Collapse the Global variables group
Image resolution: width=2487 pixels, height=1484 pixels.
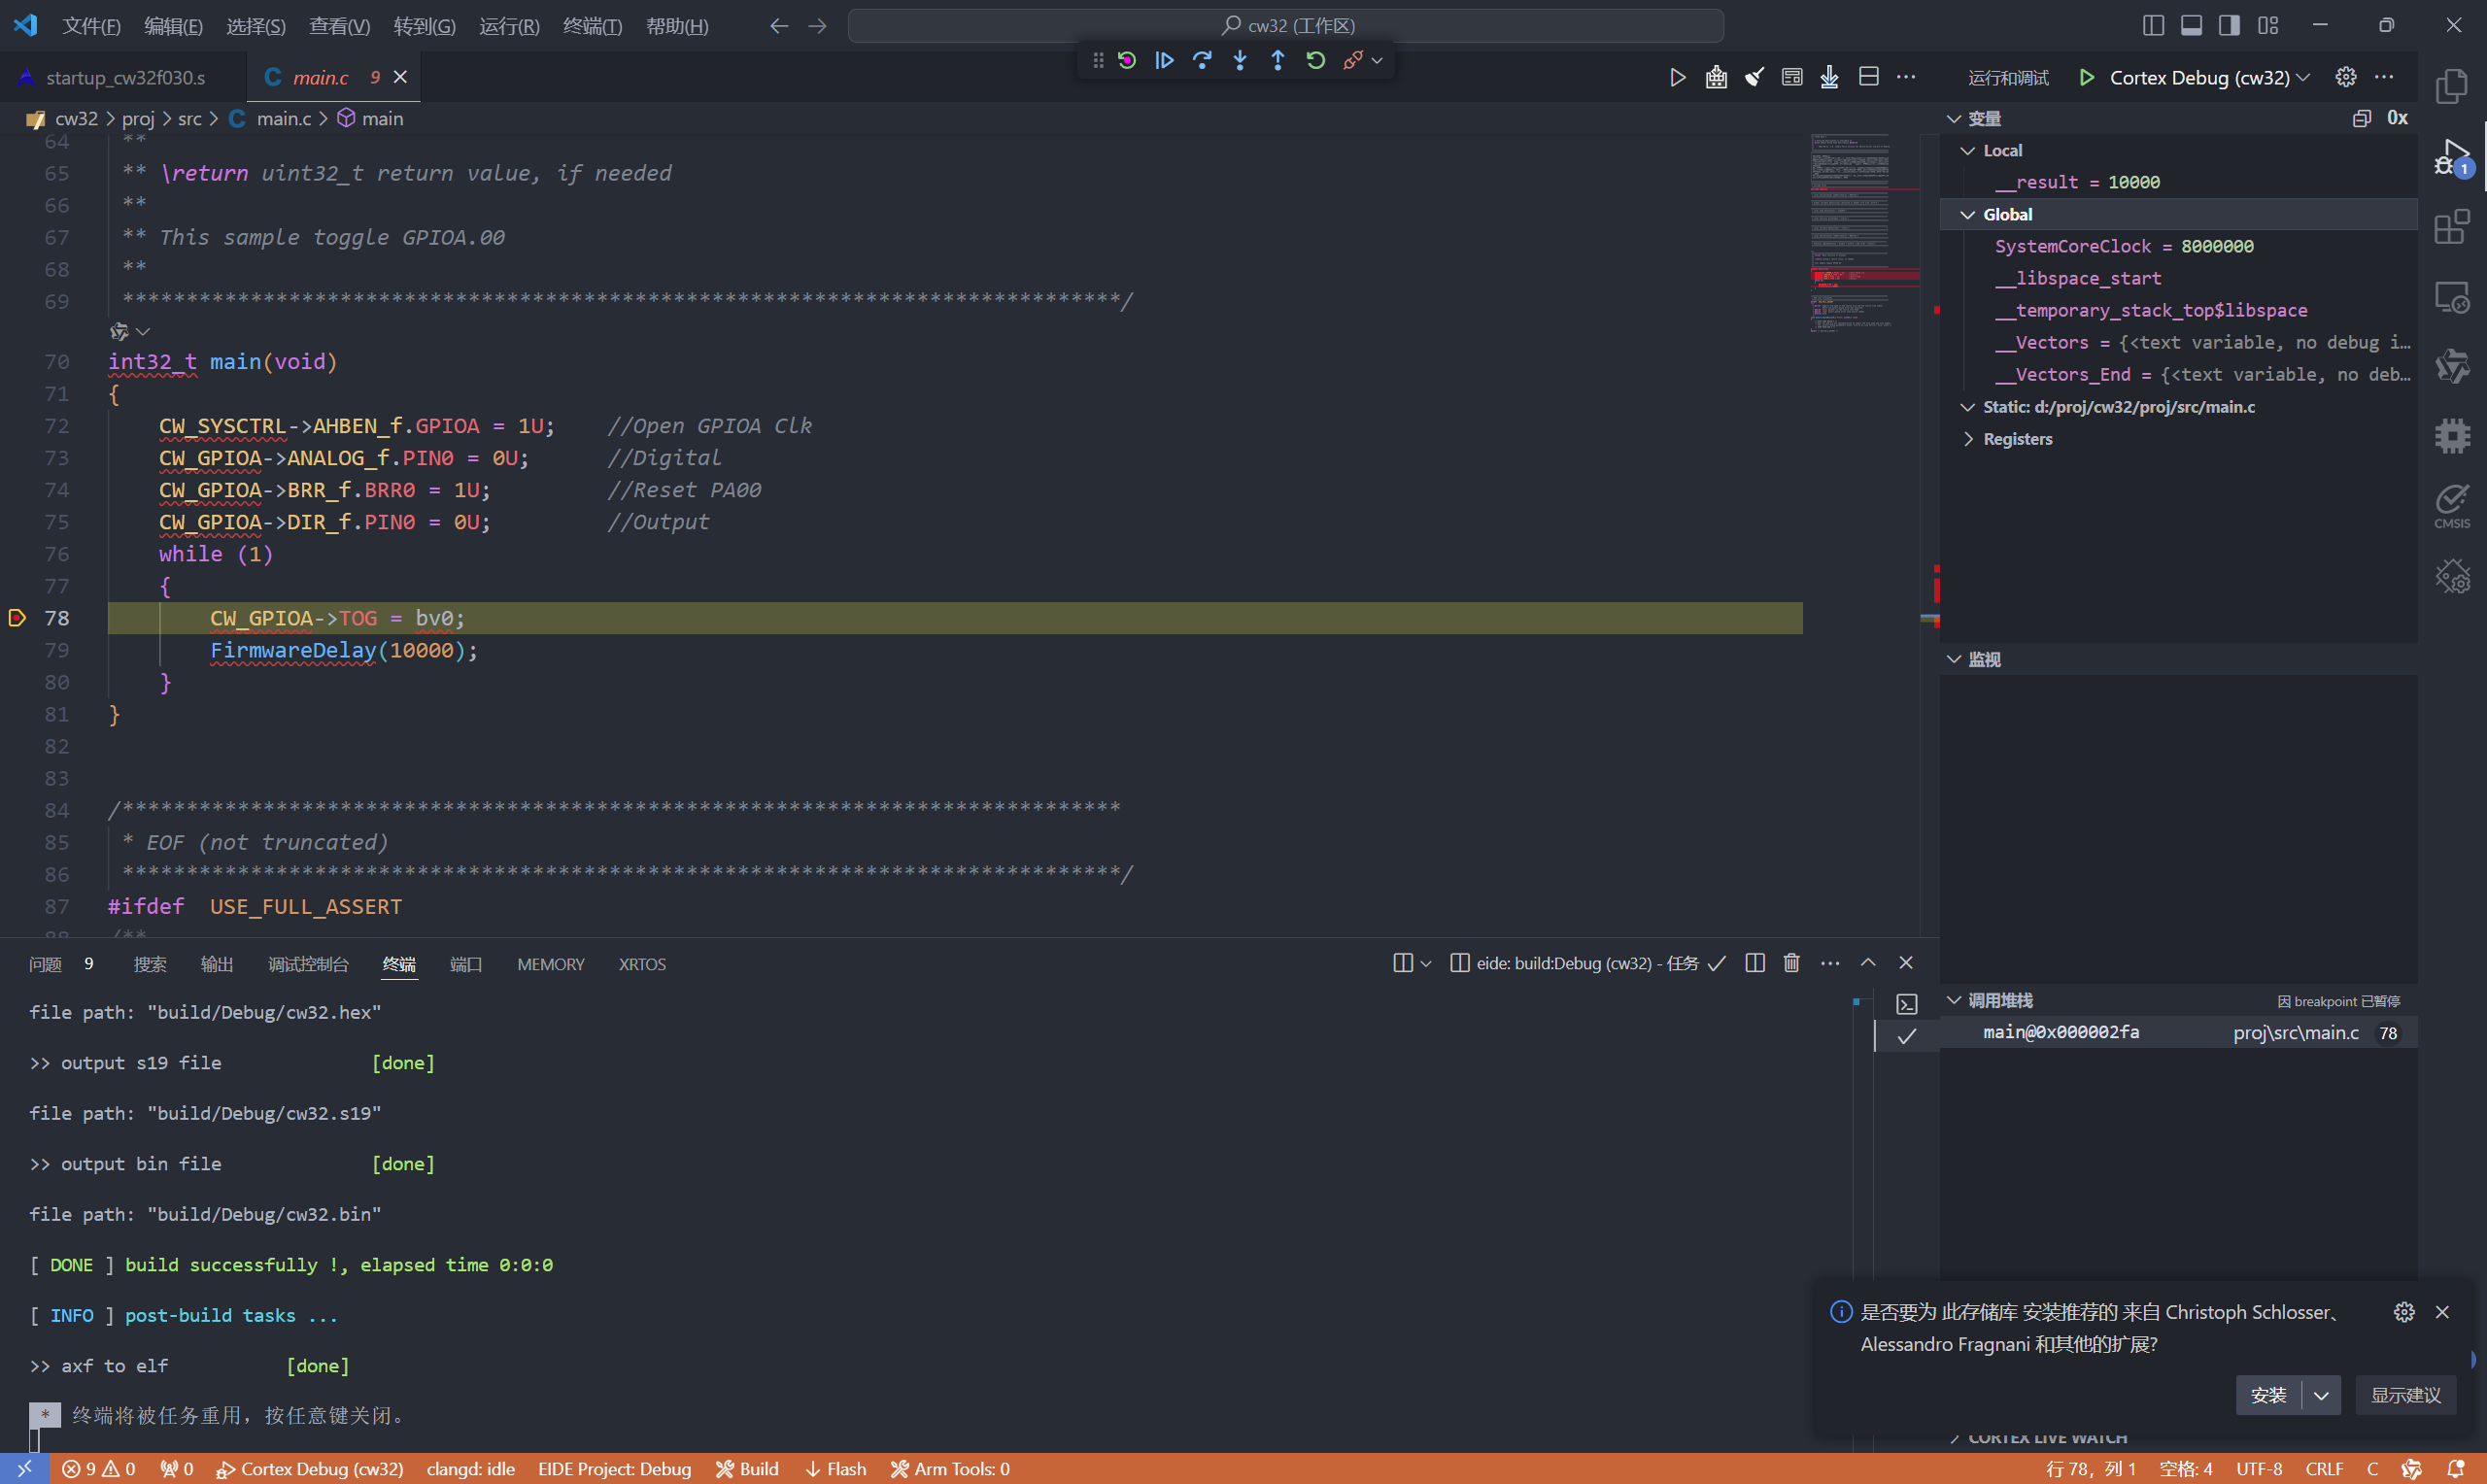(1968, 214)
